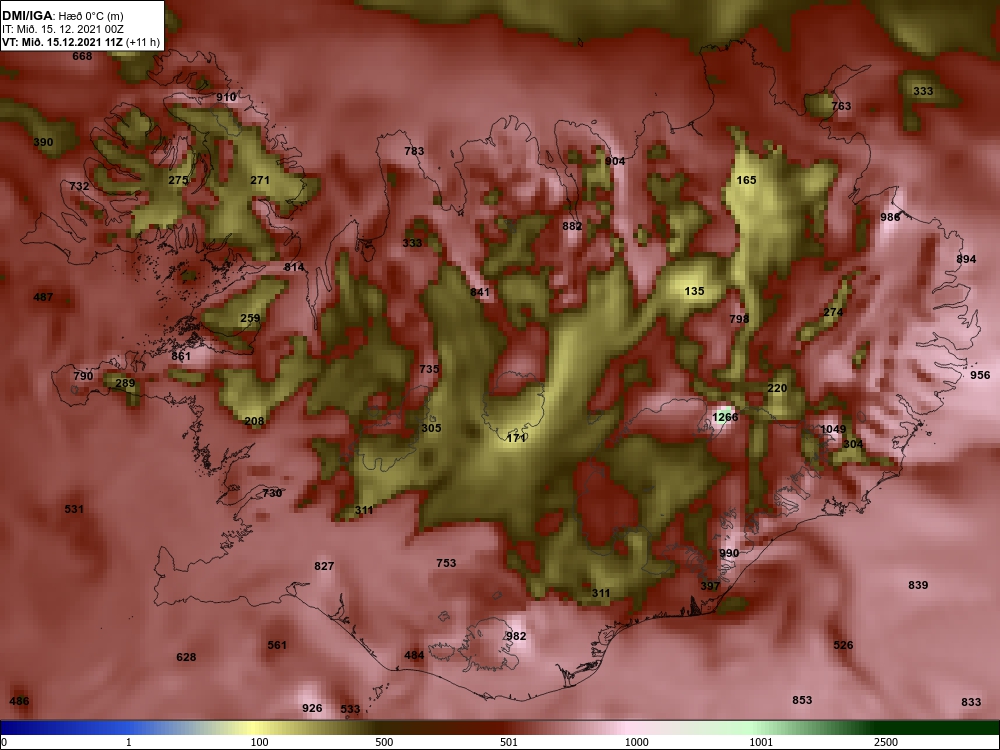Click the colour scale label 2500

[886, 742]
